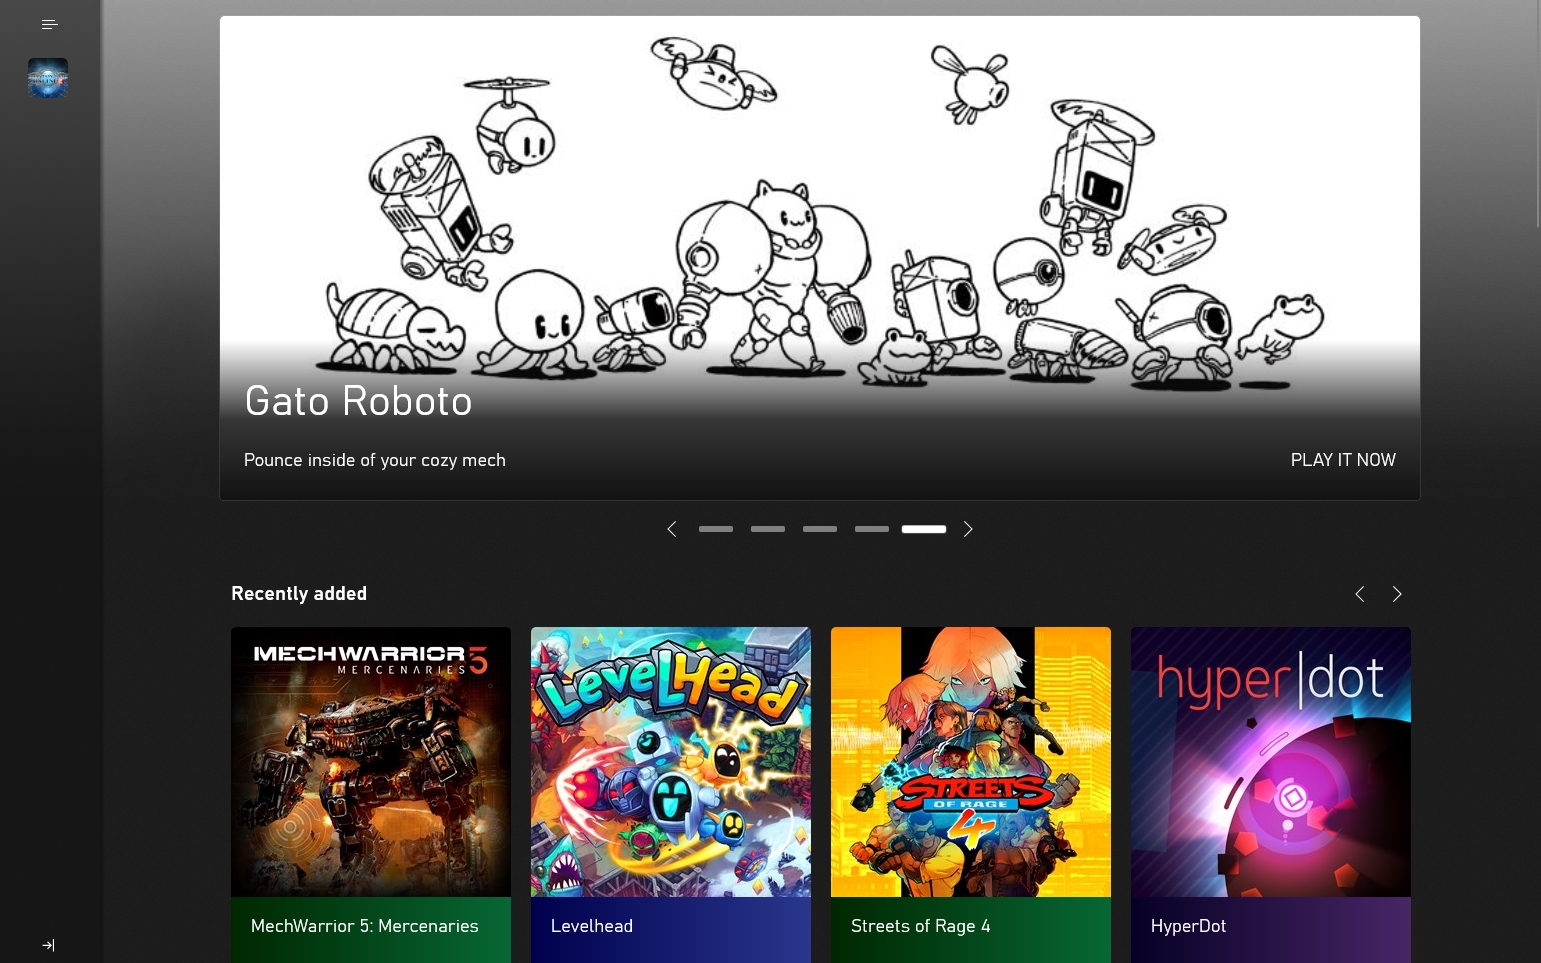The height and width of the screenshot is (963, 1541).
Task: Jump to second carousel slide indicator
Action: [768, 529]
